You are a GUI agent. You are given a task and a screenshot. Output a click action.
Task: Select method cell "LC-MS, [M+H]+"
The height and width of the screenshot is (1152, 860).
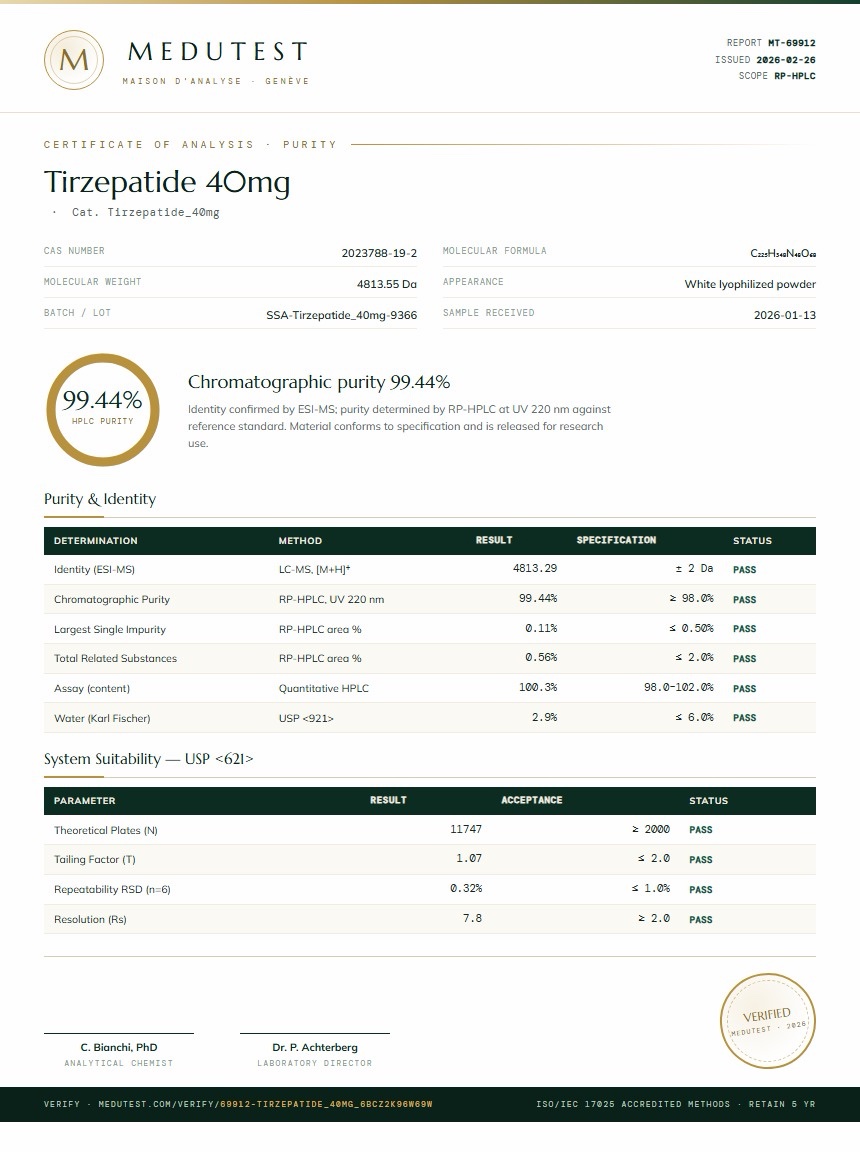click(x=314, y=569)
